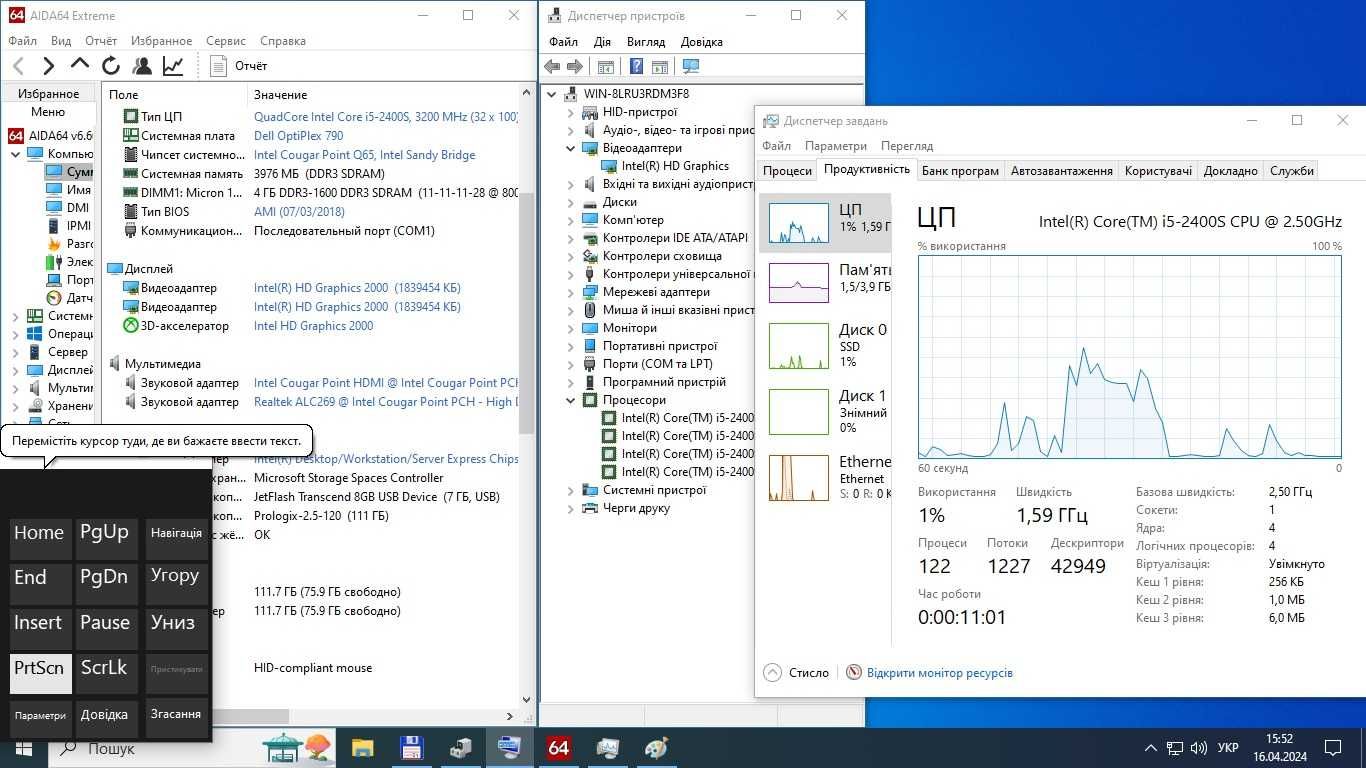Open Paint palette taskbar icon
Viewport: 1366px width, 768px height.
coord(656,747)
